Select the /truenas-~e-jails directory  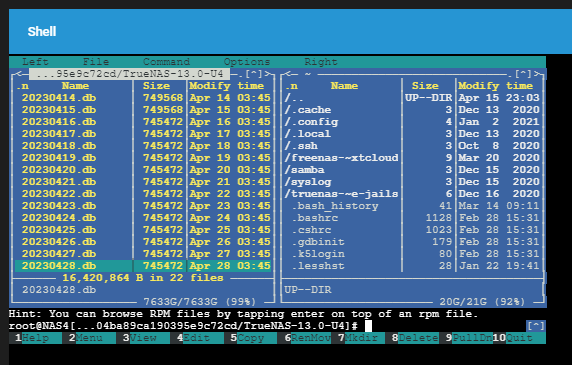(412, 194)
